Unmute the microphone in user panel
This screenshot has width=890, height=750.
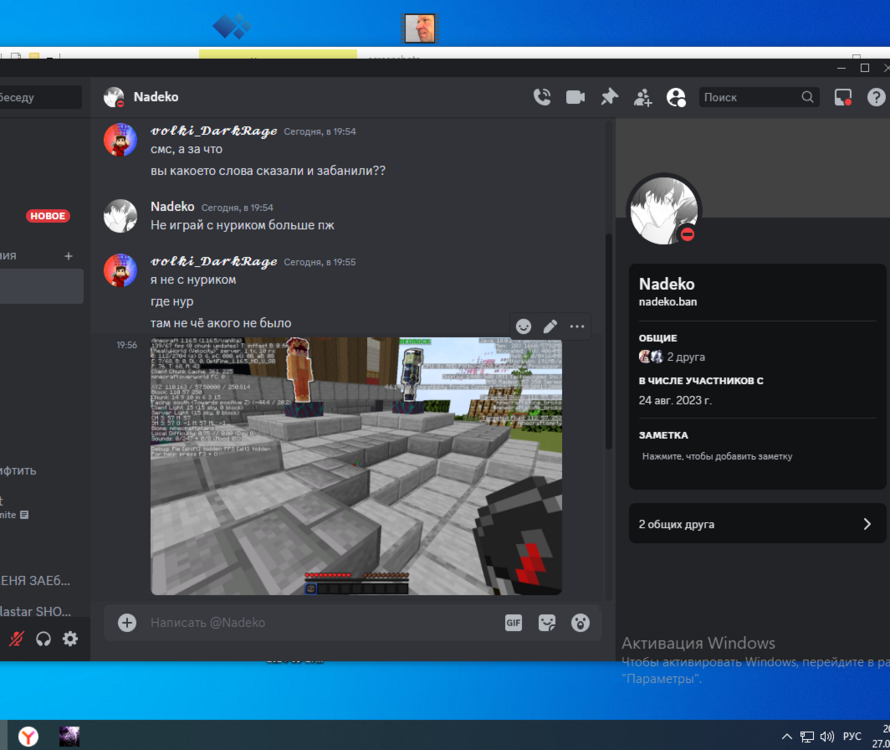coord(16,639)
